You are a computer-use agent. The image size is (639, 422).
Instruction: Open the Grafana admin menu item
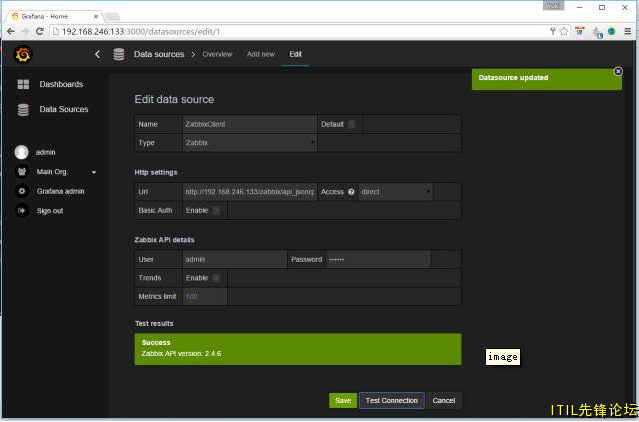coord(60,191)
